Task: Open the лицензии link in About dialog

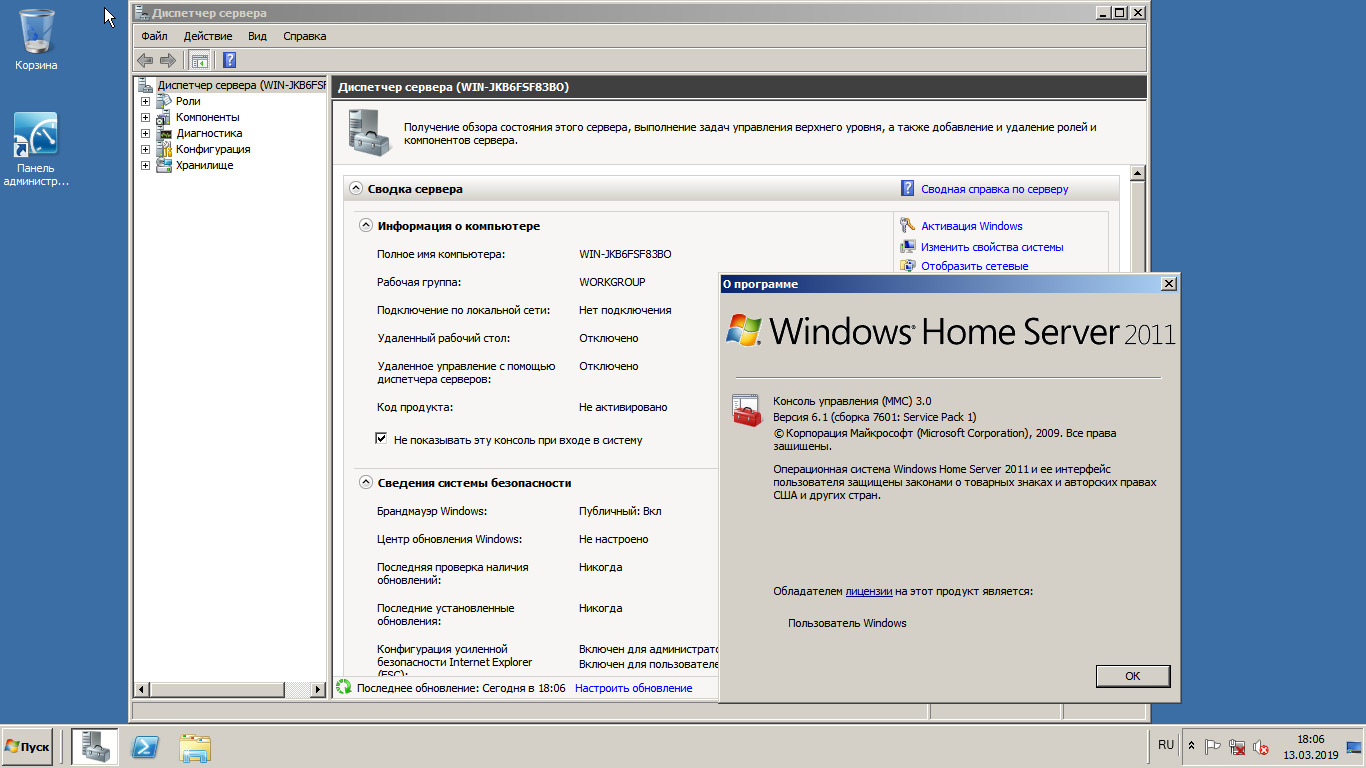Action: point(869,591)
